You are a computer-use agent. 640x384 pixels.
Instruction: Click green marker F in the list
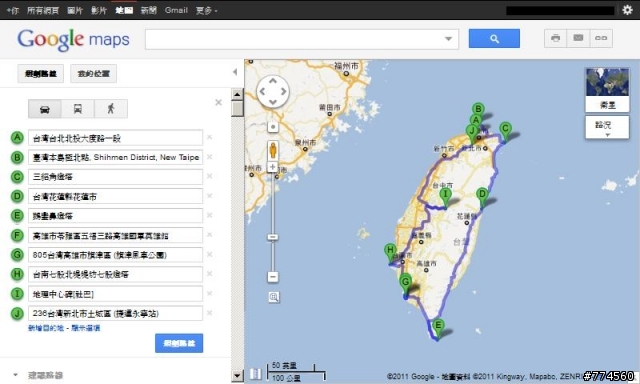[x=17, y=235]
